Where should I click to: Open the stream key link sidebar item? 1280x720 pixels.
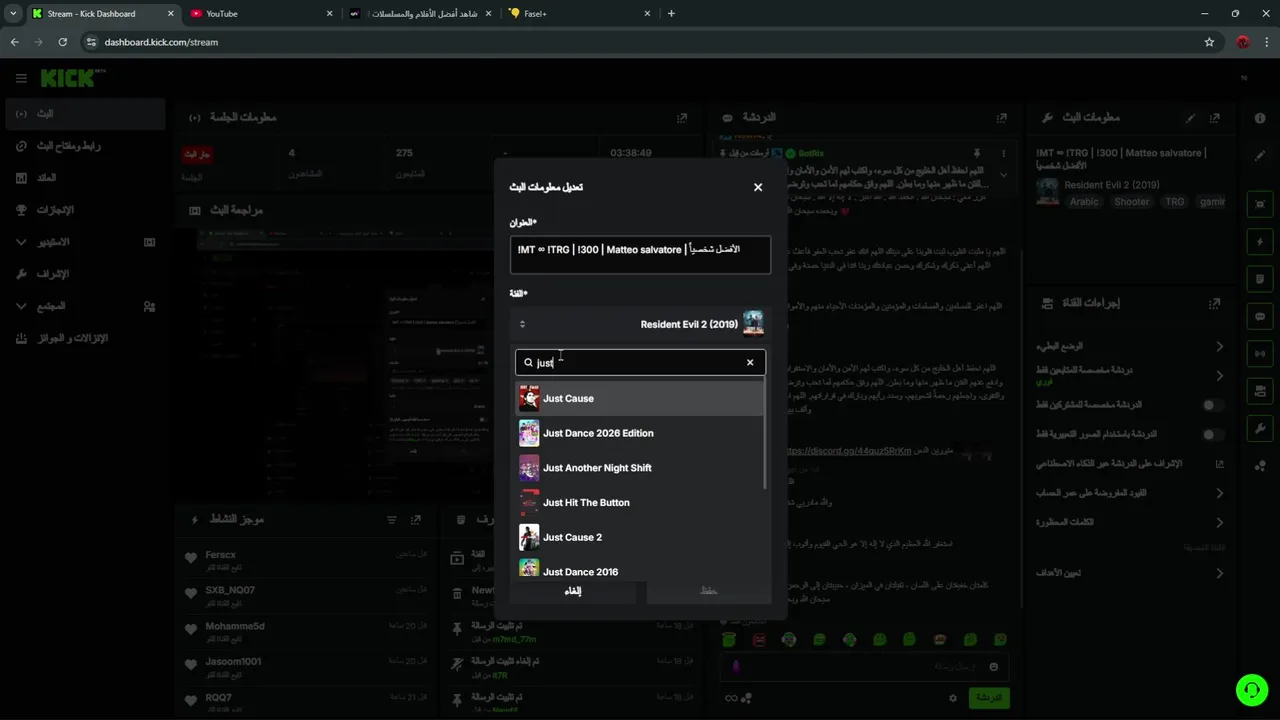84,146
